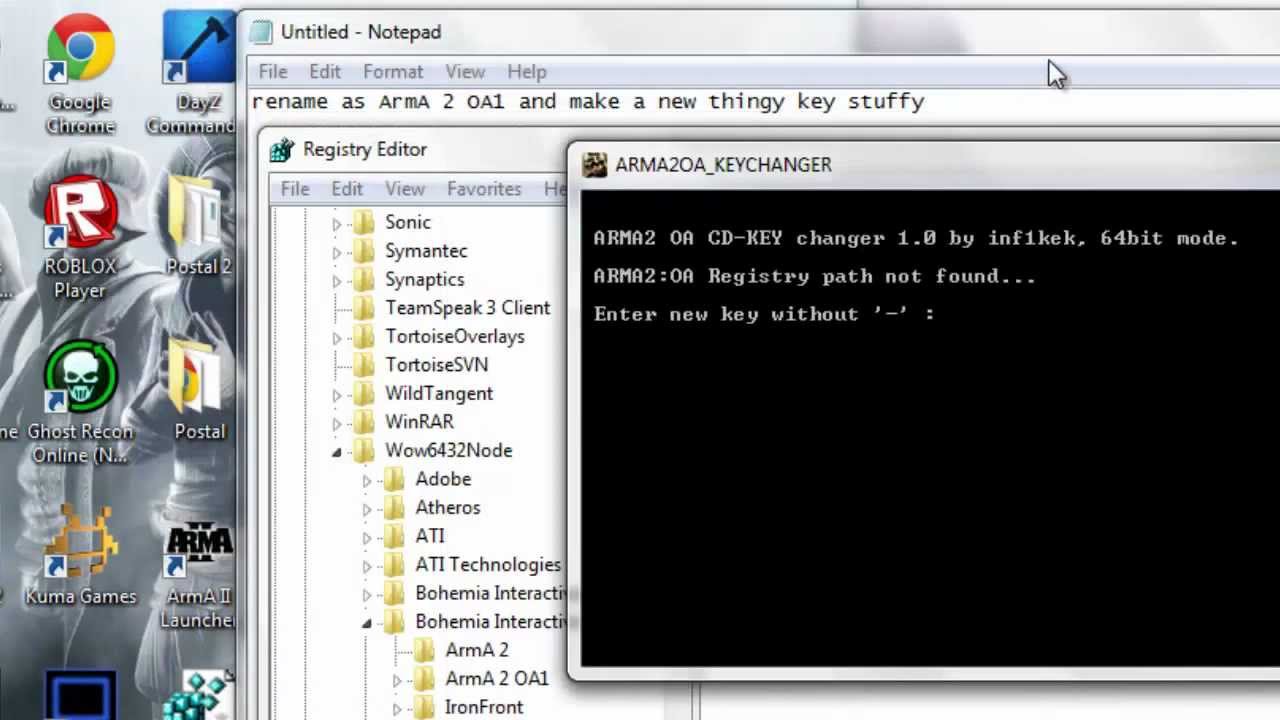Select the ArmA 2 OA1 folder icon
Image resolution: width=1280 pixels, height=720 pixels.
coord(425,679)
